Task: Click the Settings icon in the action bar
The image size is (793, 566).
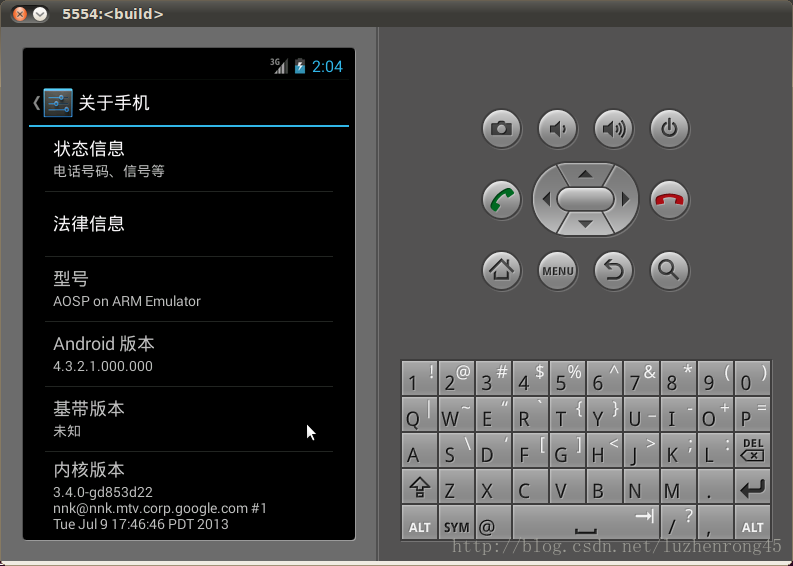Action: coord(58,103)
